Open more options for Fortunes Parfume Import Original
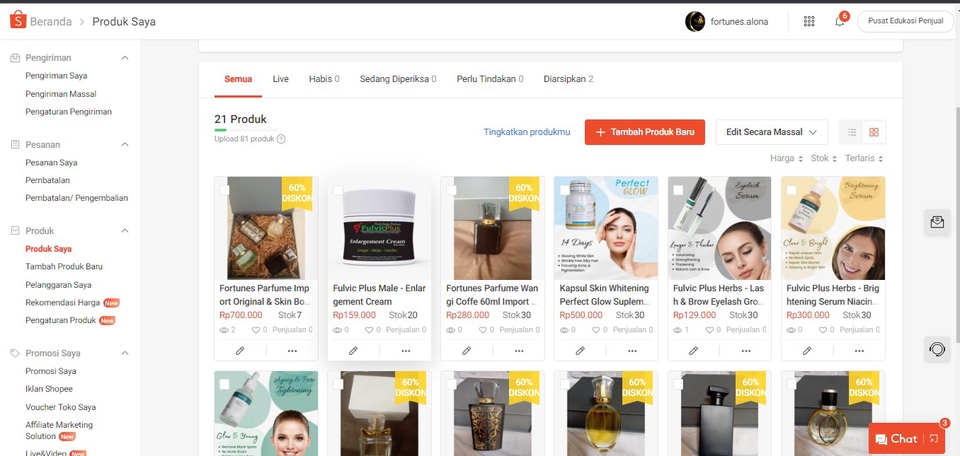 coord(292,351)
